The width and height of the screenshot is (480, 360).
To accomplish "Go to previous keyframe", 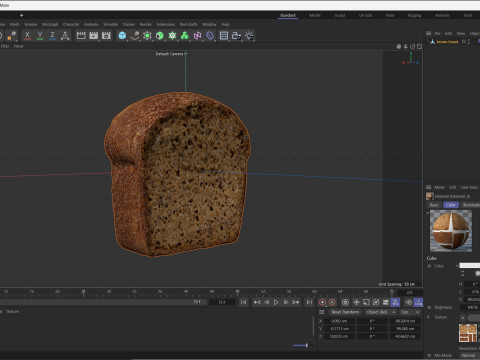I will 257,302.
